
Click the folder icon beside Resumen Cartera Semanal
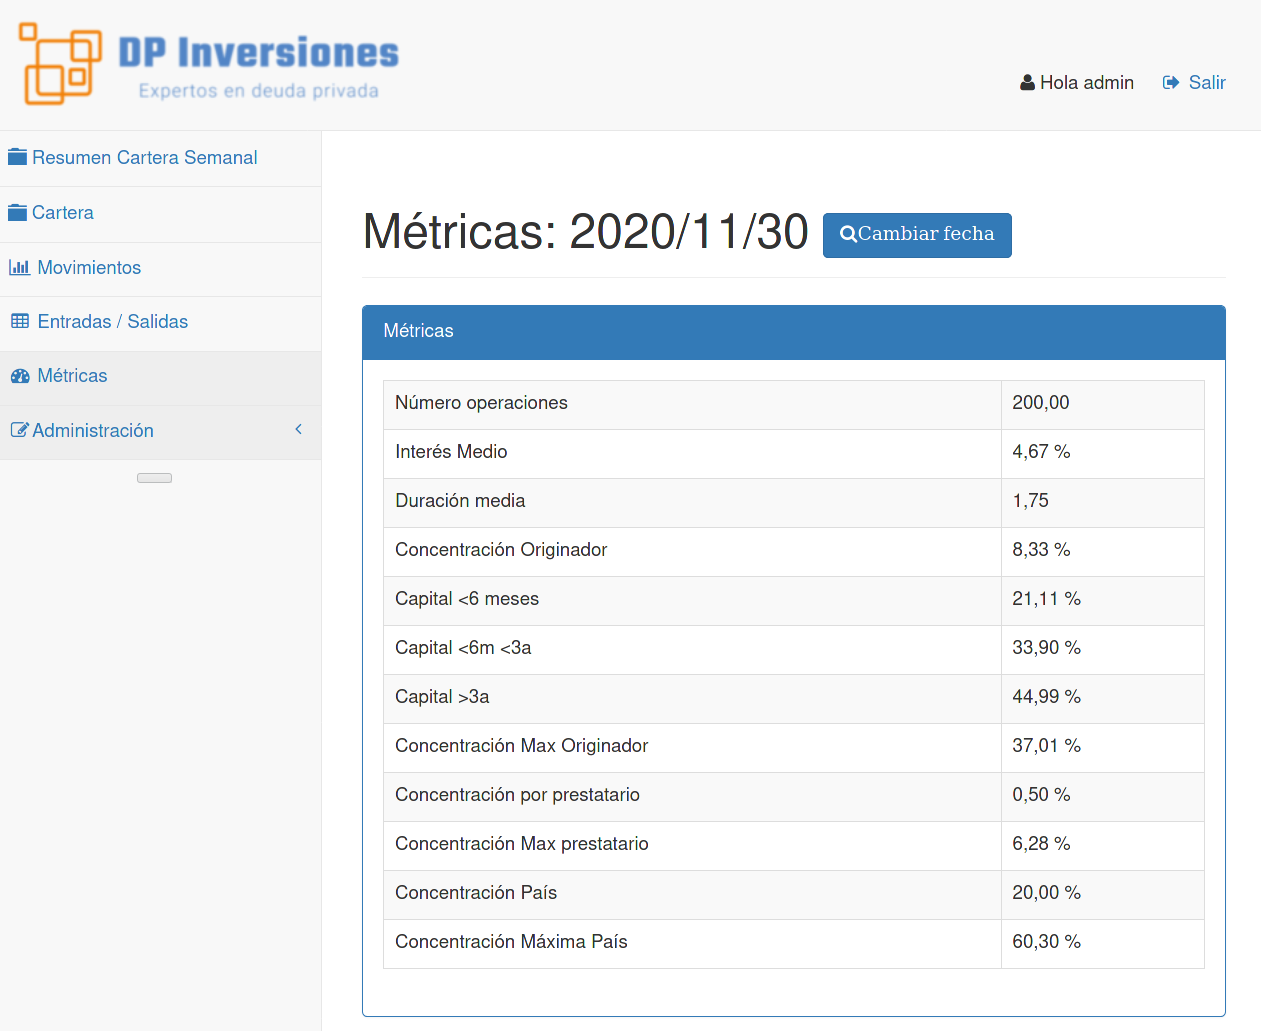[17, 157]
